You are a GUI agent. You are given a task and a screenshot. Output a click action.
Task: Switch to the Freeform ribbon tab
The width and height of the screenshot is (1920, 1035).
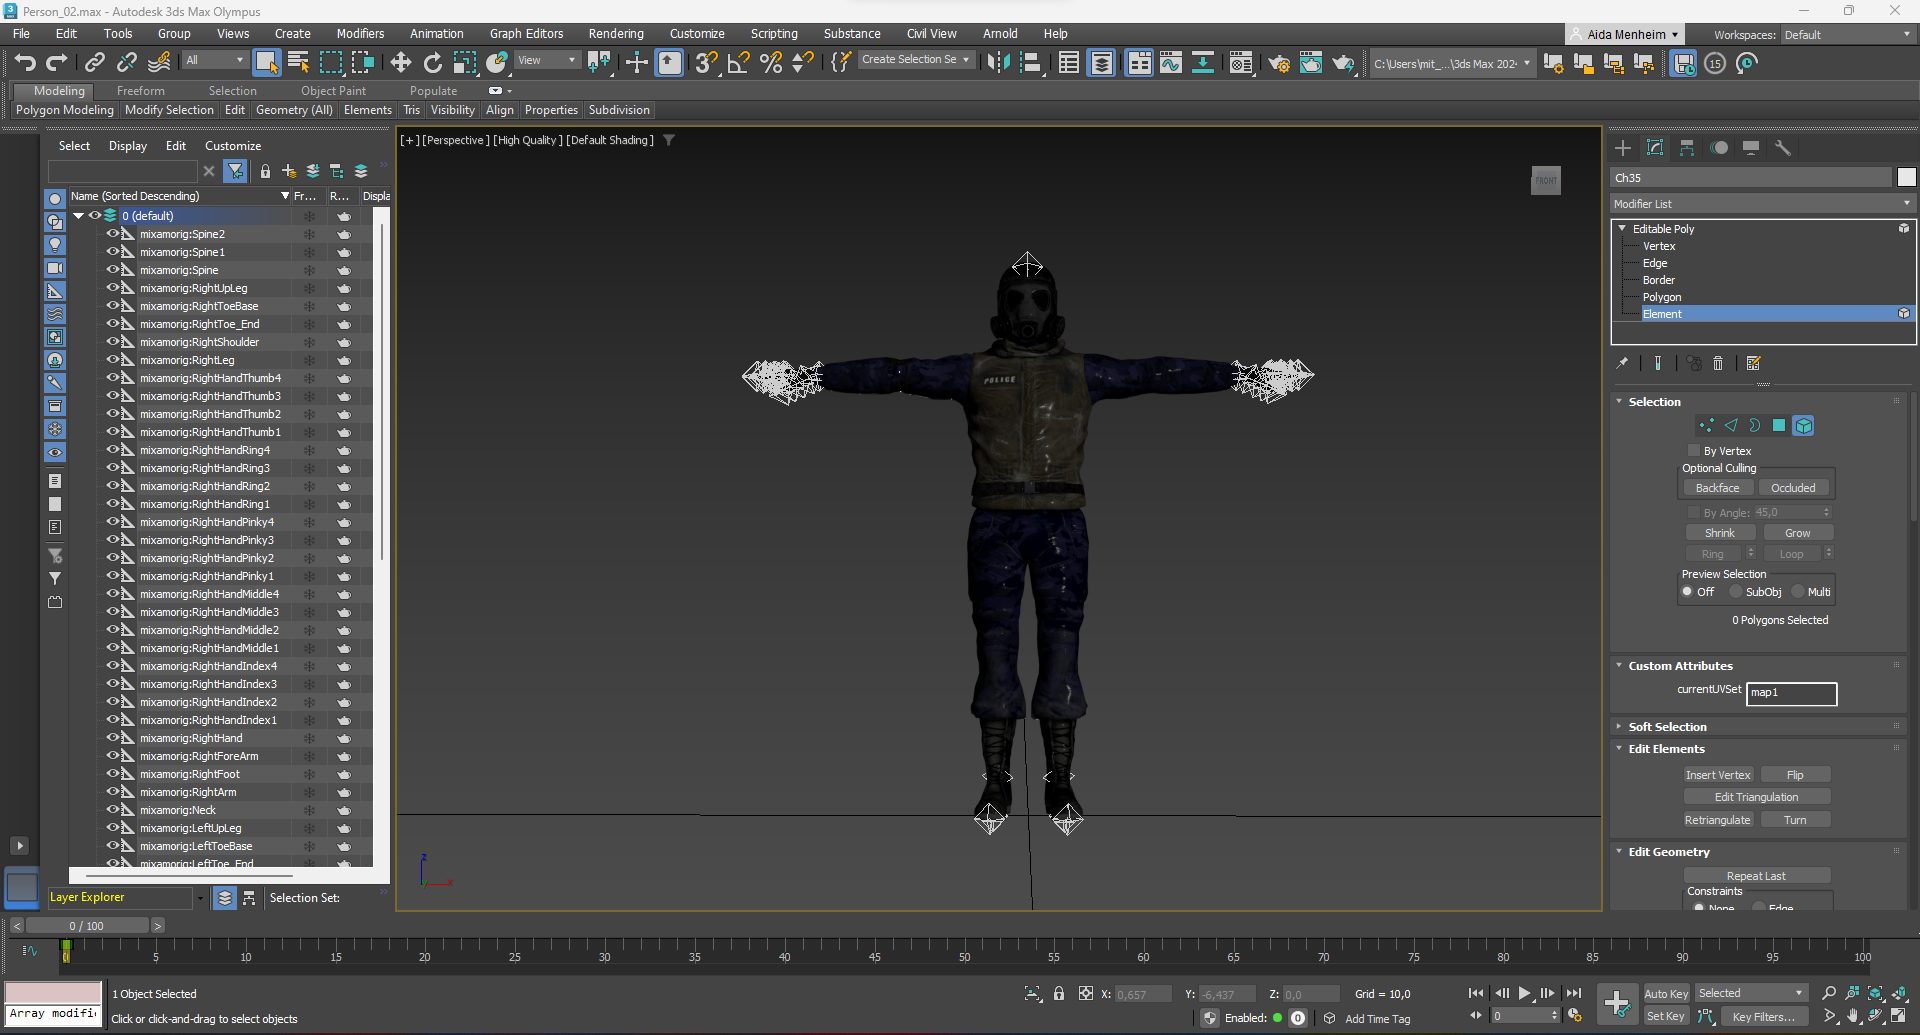coord(140,91)
